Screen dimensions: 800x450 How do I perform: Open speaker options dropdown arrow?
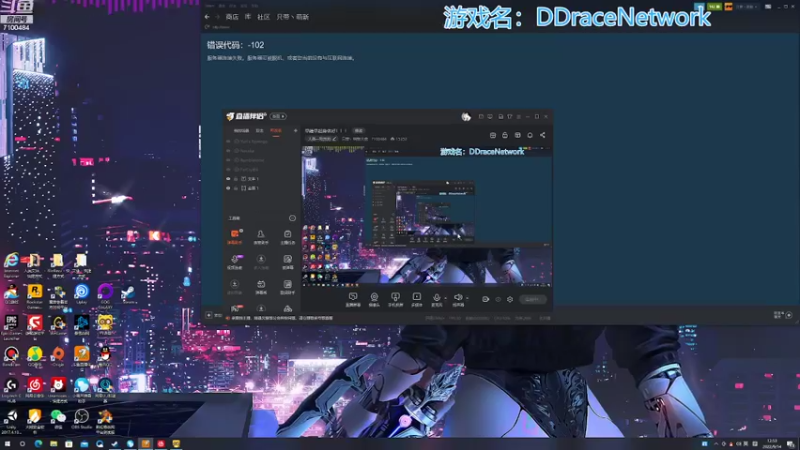pyautogui.click(x=467, y=298)
